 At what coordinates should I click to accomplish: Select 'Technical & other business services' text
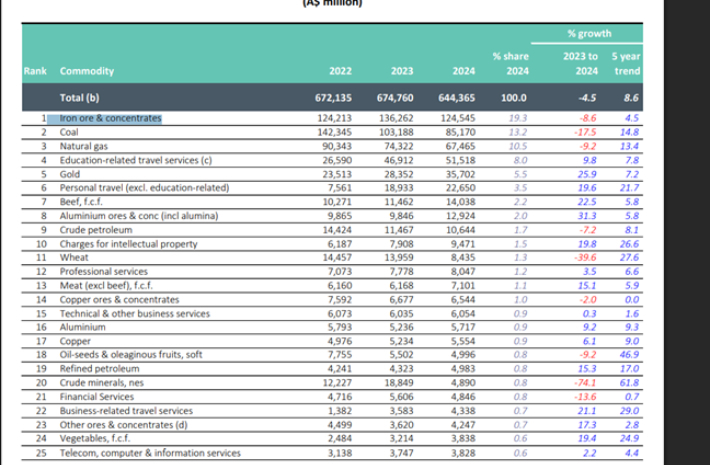coord(135,314)
